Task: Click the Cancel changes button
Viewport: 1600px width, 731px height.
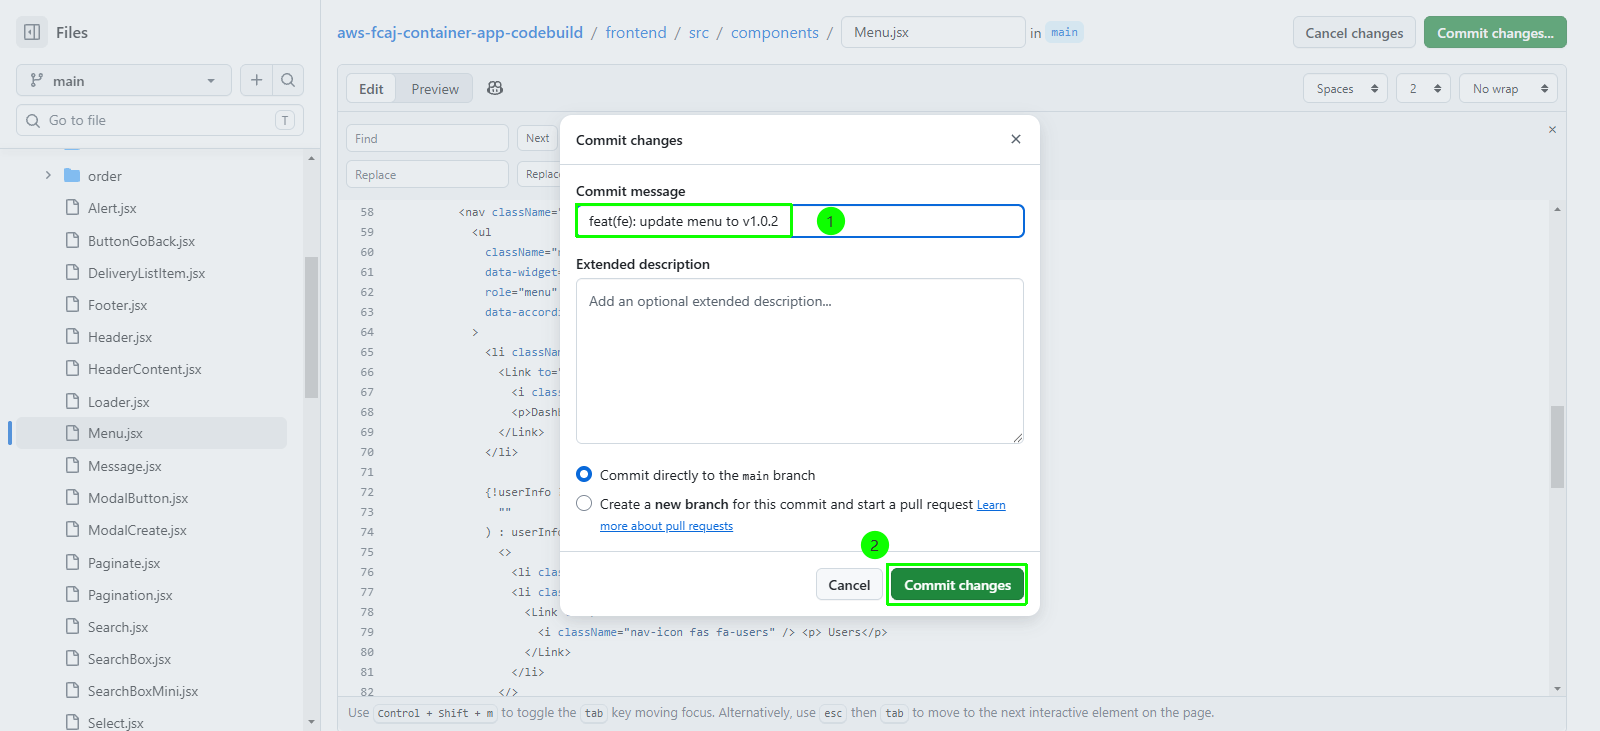Action: coord(1354,32)
